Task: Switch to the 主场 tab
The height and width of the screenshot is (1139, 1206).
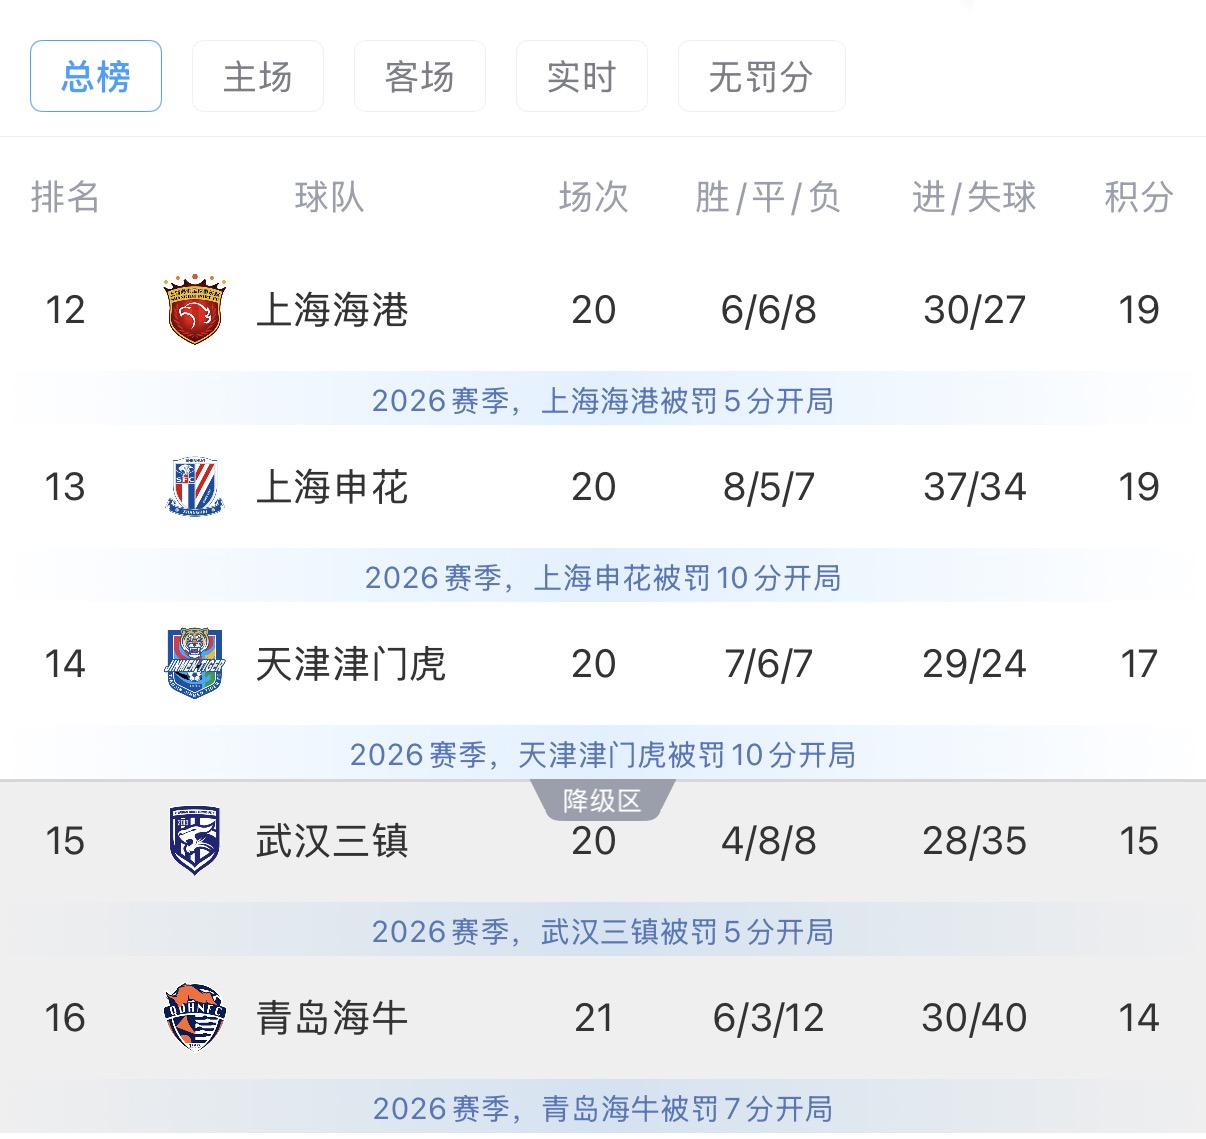Action: point(258,76)
